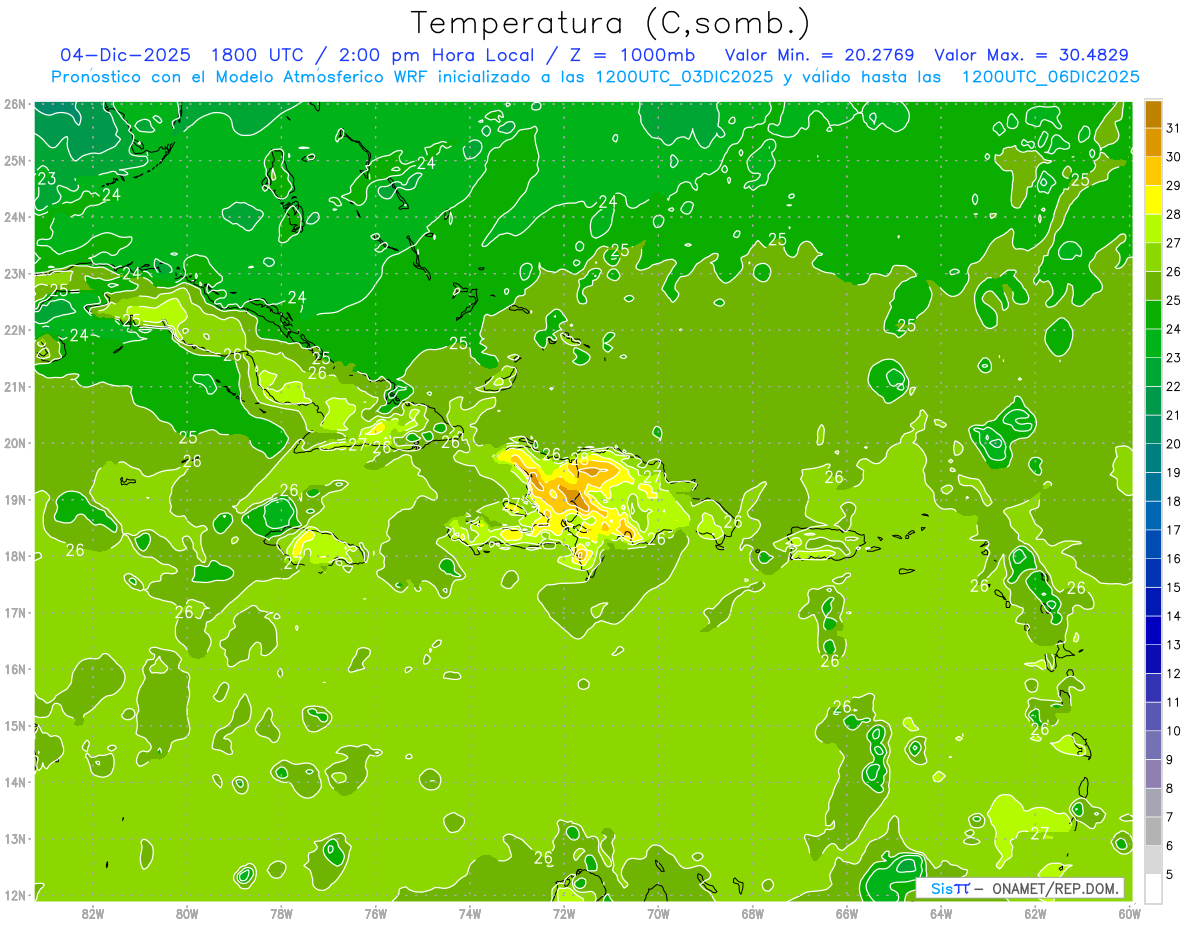Click the '12N' latitude axis label
1200x927 pixels.
tap(15, 895)
